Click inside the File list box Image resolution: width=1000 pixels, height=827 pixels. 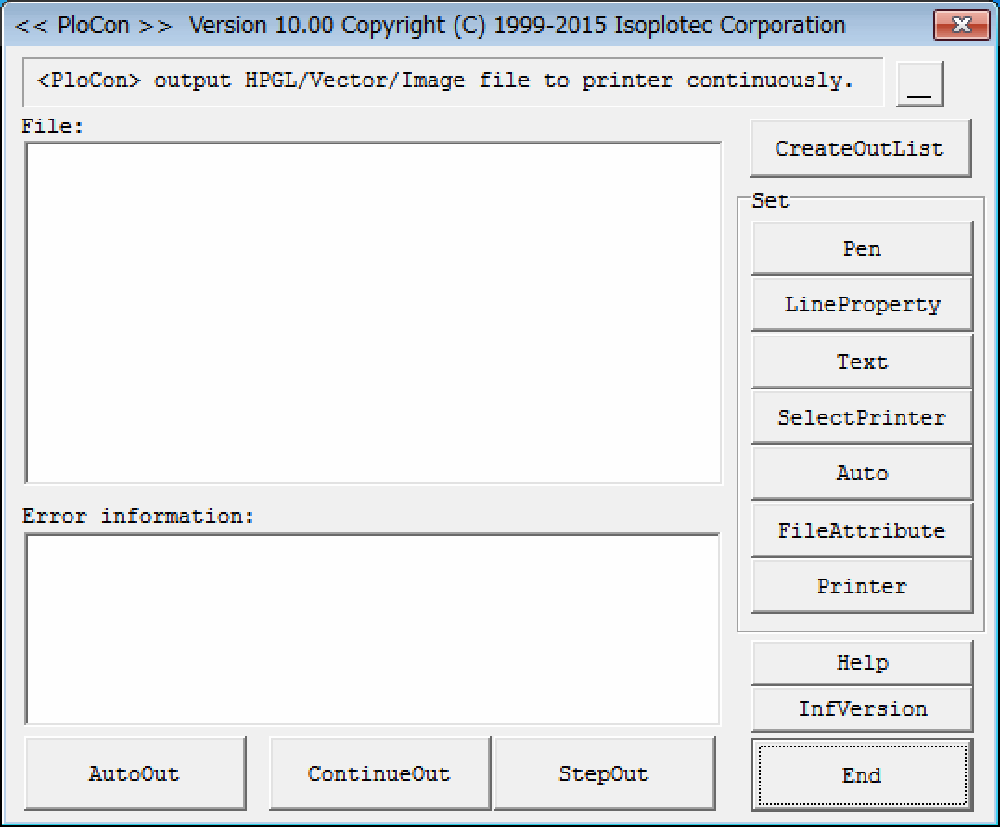coord(374,313)
